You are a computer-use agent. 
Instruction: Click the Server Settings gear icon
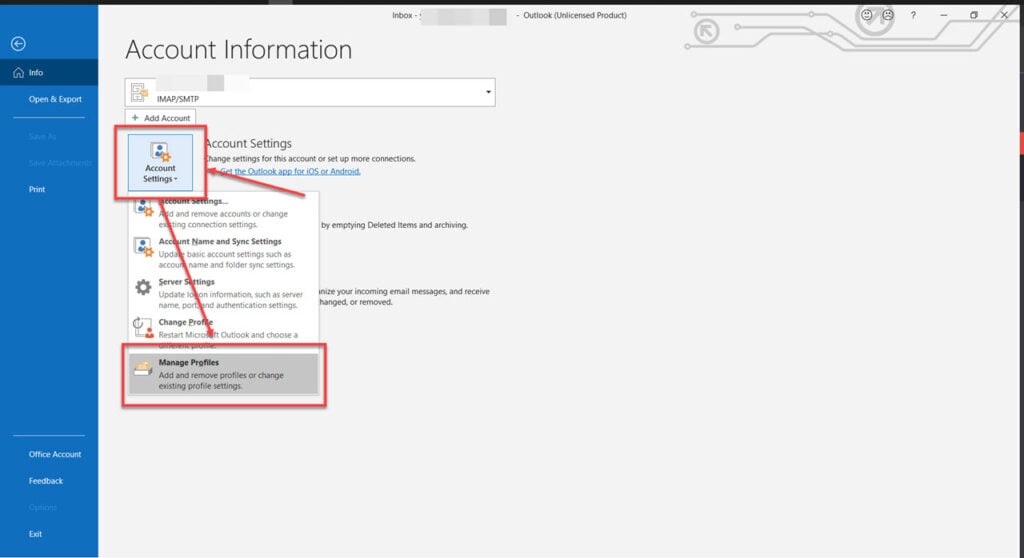click(x=143, y=287)
